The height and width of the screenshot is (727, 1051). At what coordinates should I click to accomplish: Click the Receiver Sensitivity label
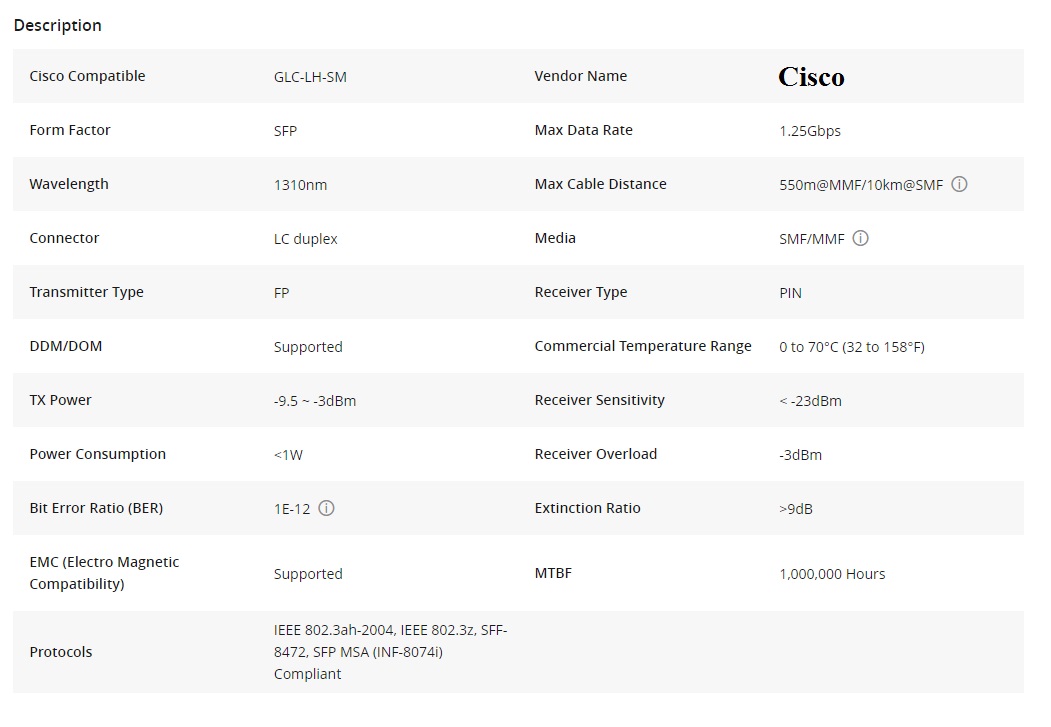[599, 400]
